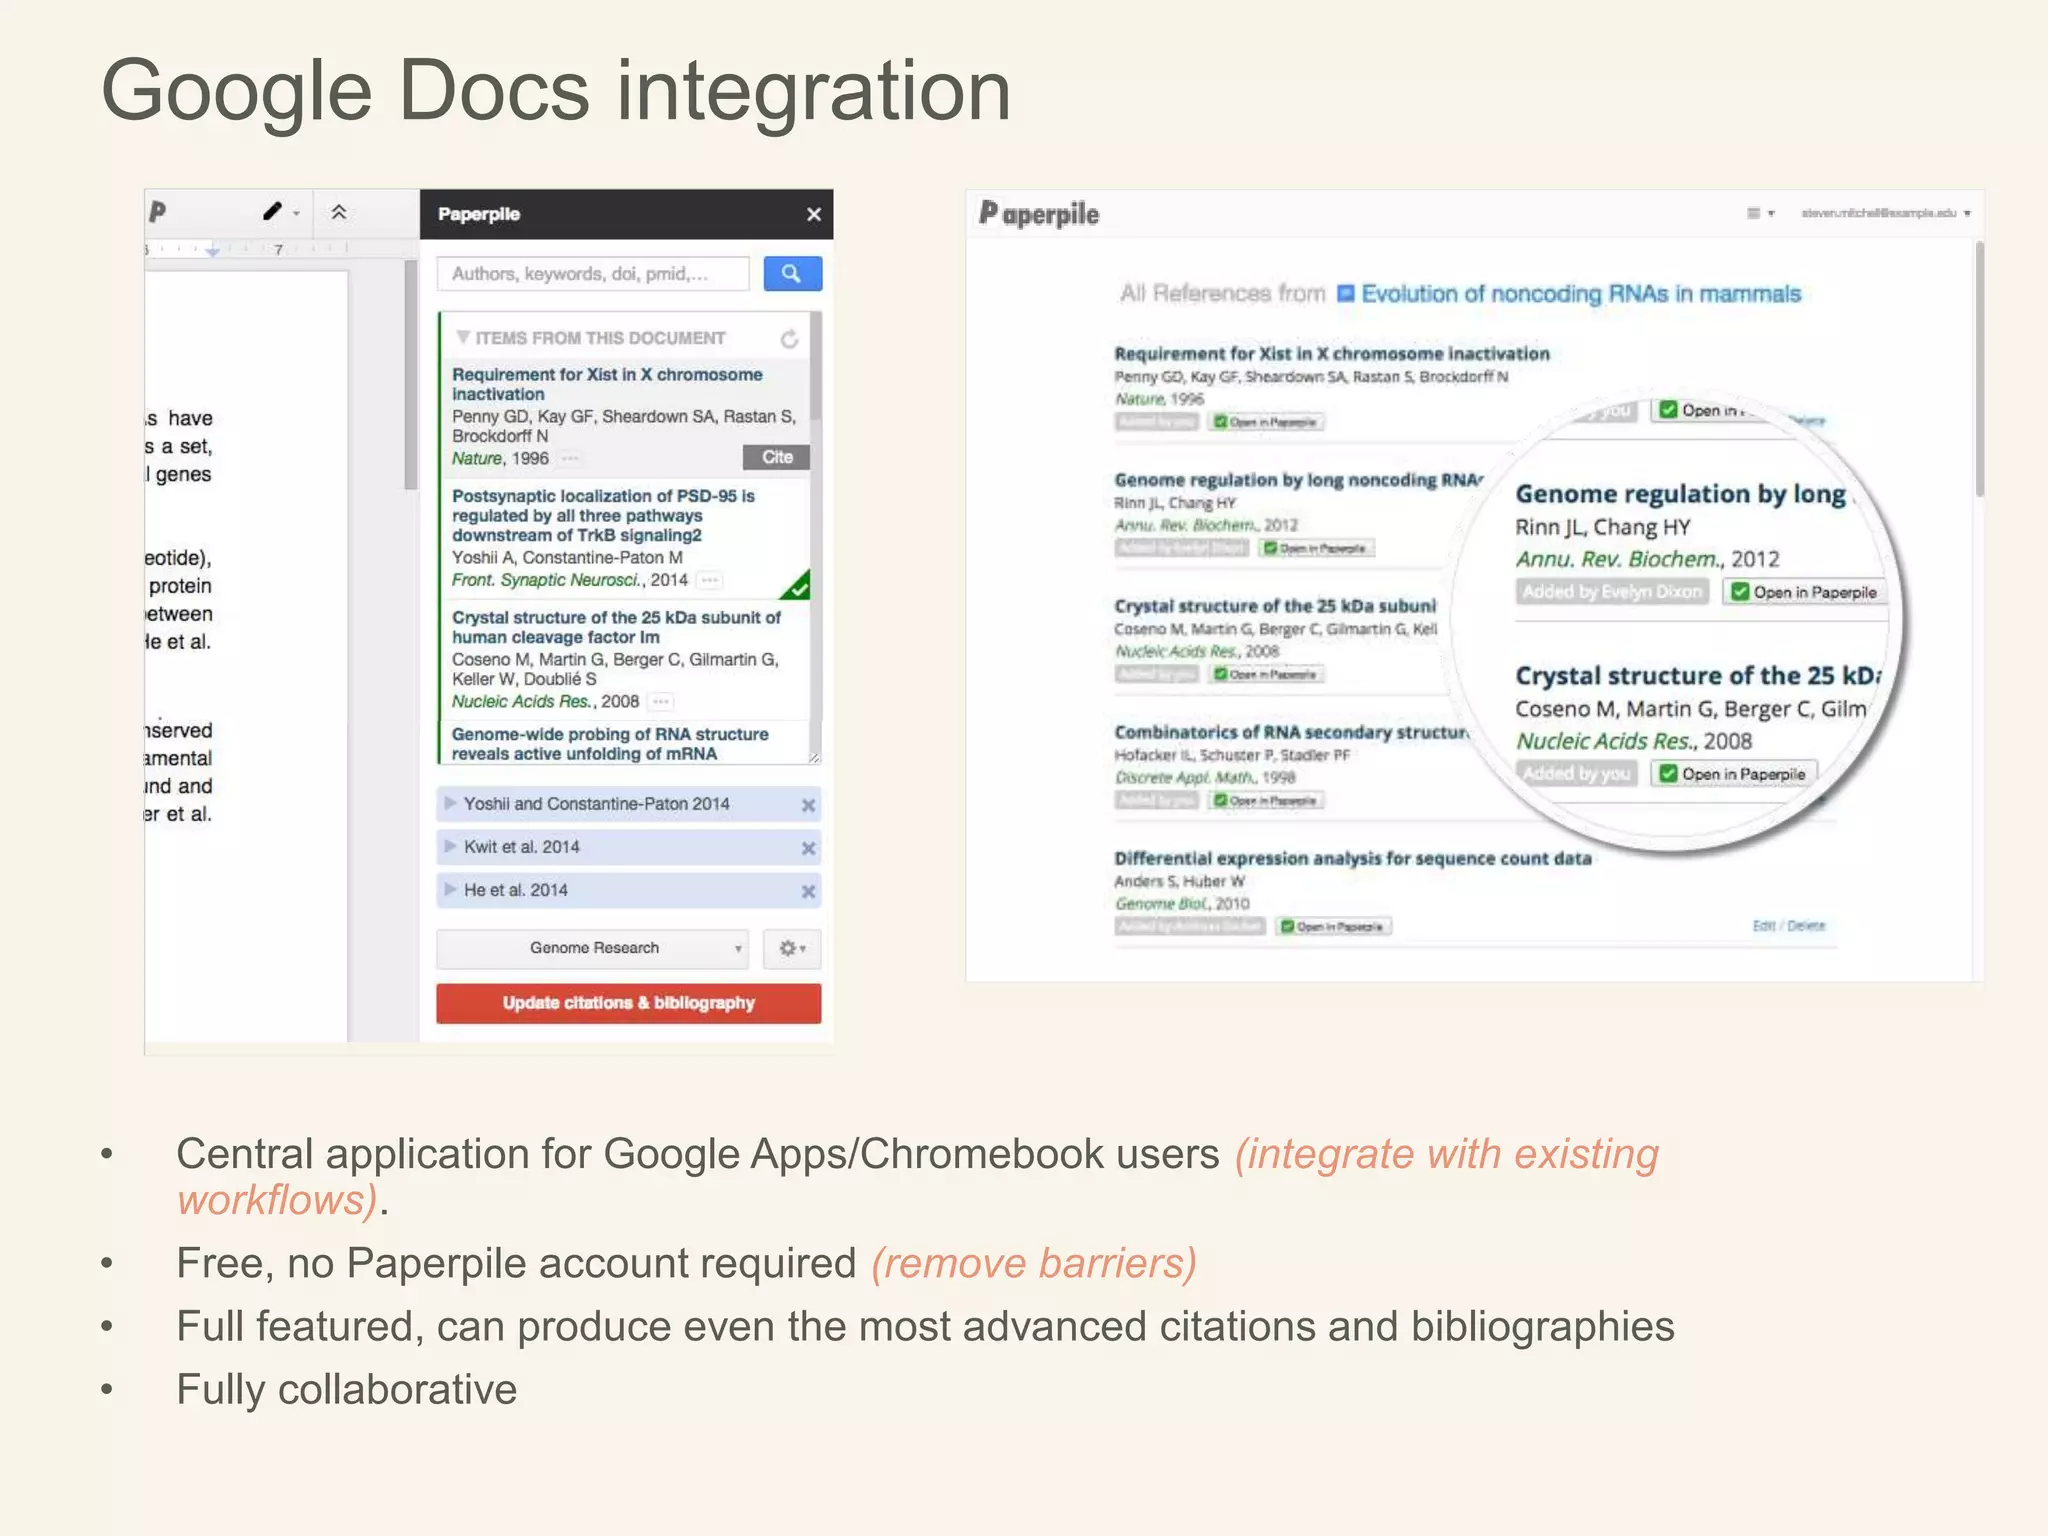The width and height of the screenshot is (2048, 1536).
Task: Click Added by Evelyn Dixon label
Action: (1612, 592)
